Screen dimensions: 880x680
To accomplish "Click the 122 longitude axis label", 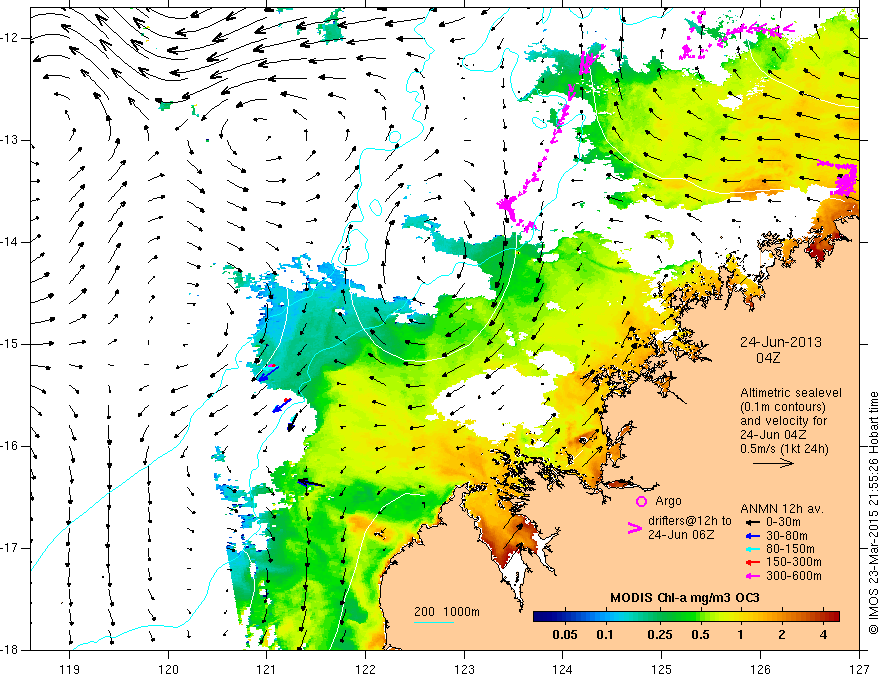I will coord(365,669).
